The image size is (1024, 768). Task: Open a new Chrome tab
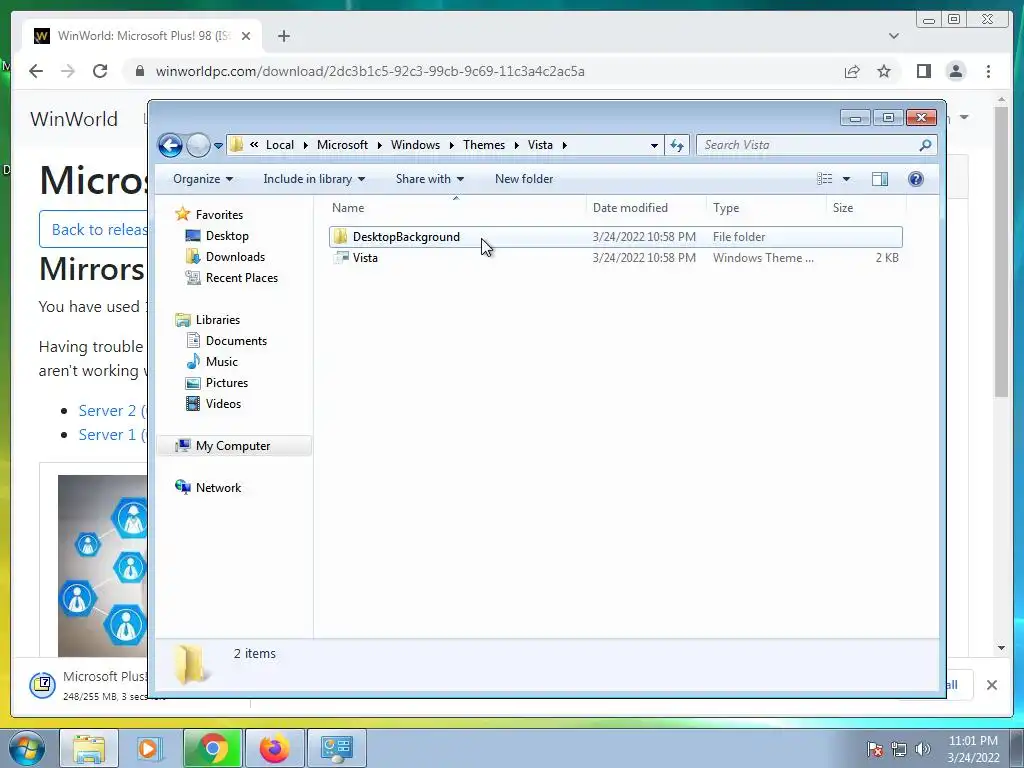(283, 36)
